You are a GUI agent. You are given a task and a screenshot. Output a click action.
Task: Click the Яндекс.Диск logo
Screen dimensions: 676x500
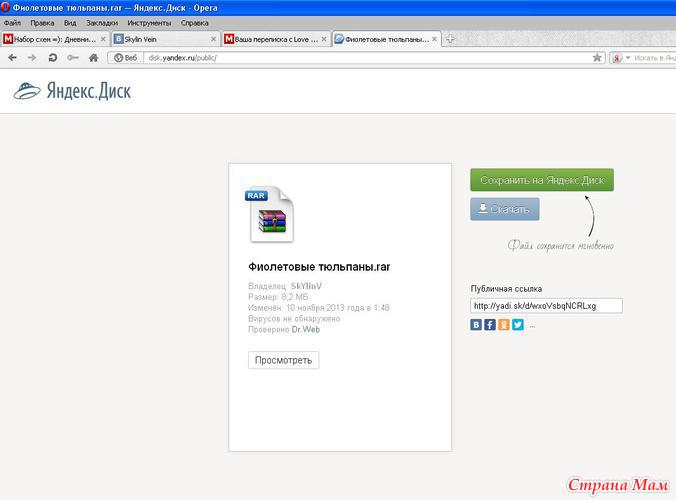(72, 91)
